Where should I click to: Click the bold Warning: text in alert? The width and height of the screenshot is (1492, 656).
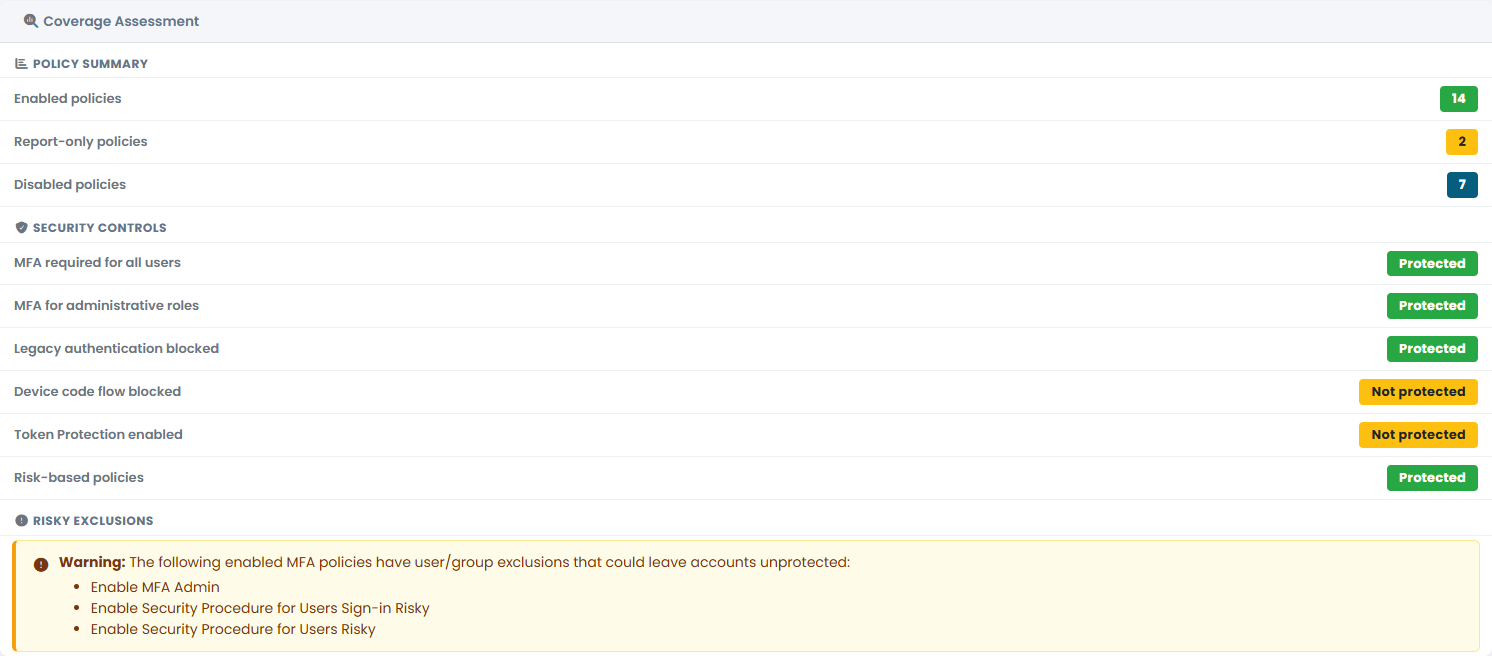[x=92, y=562]
